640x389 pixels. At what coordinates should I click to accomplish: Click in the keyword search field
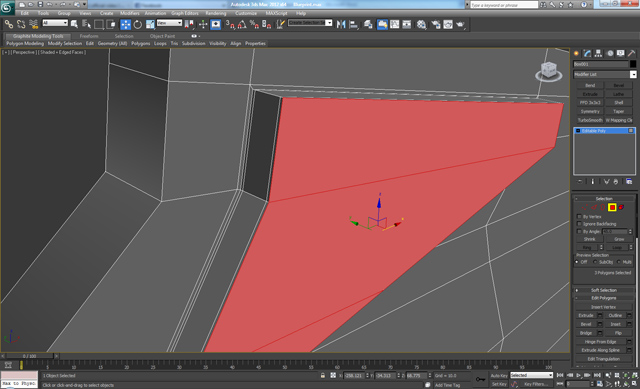[504, 5]
